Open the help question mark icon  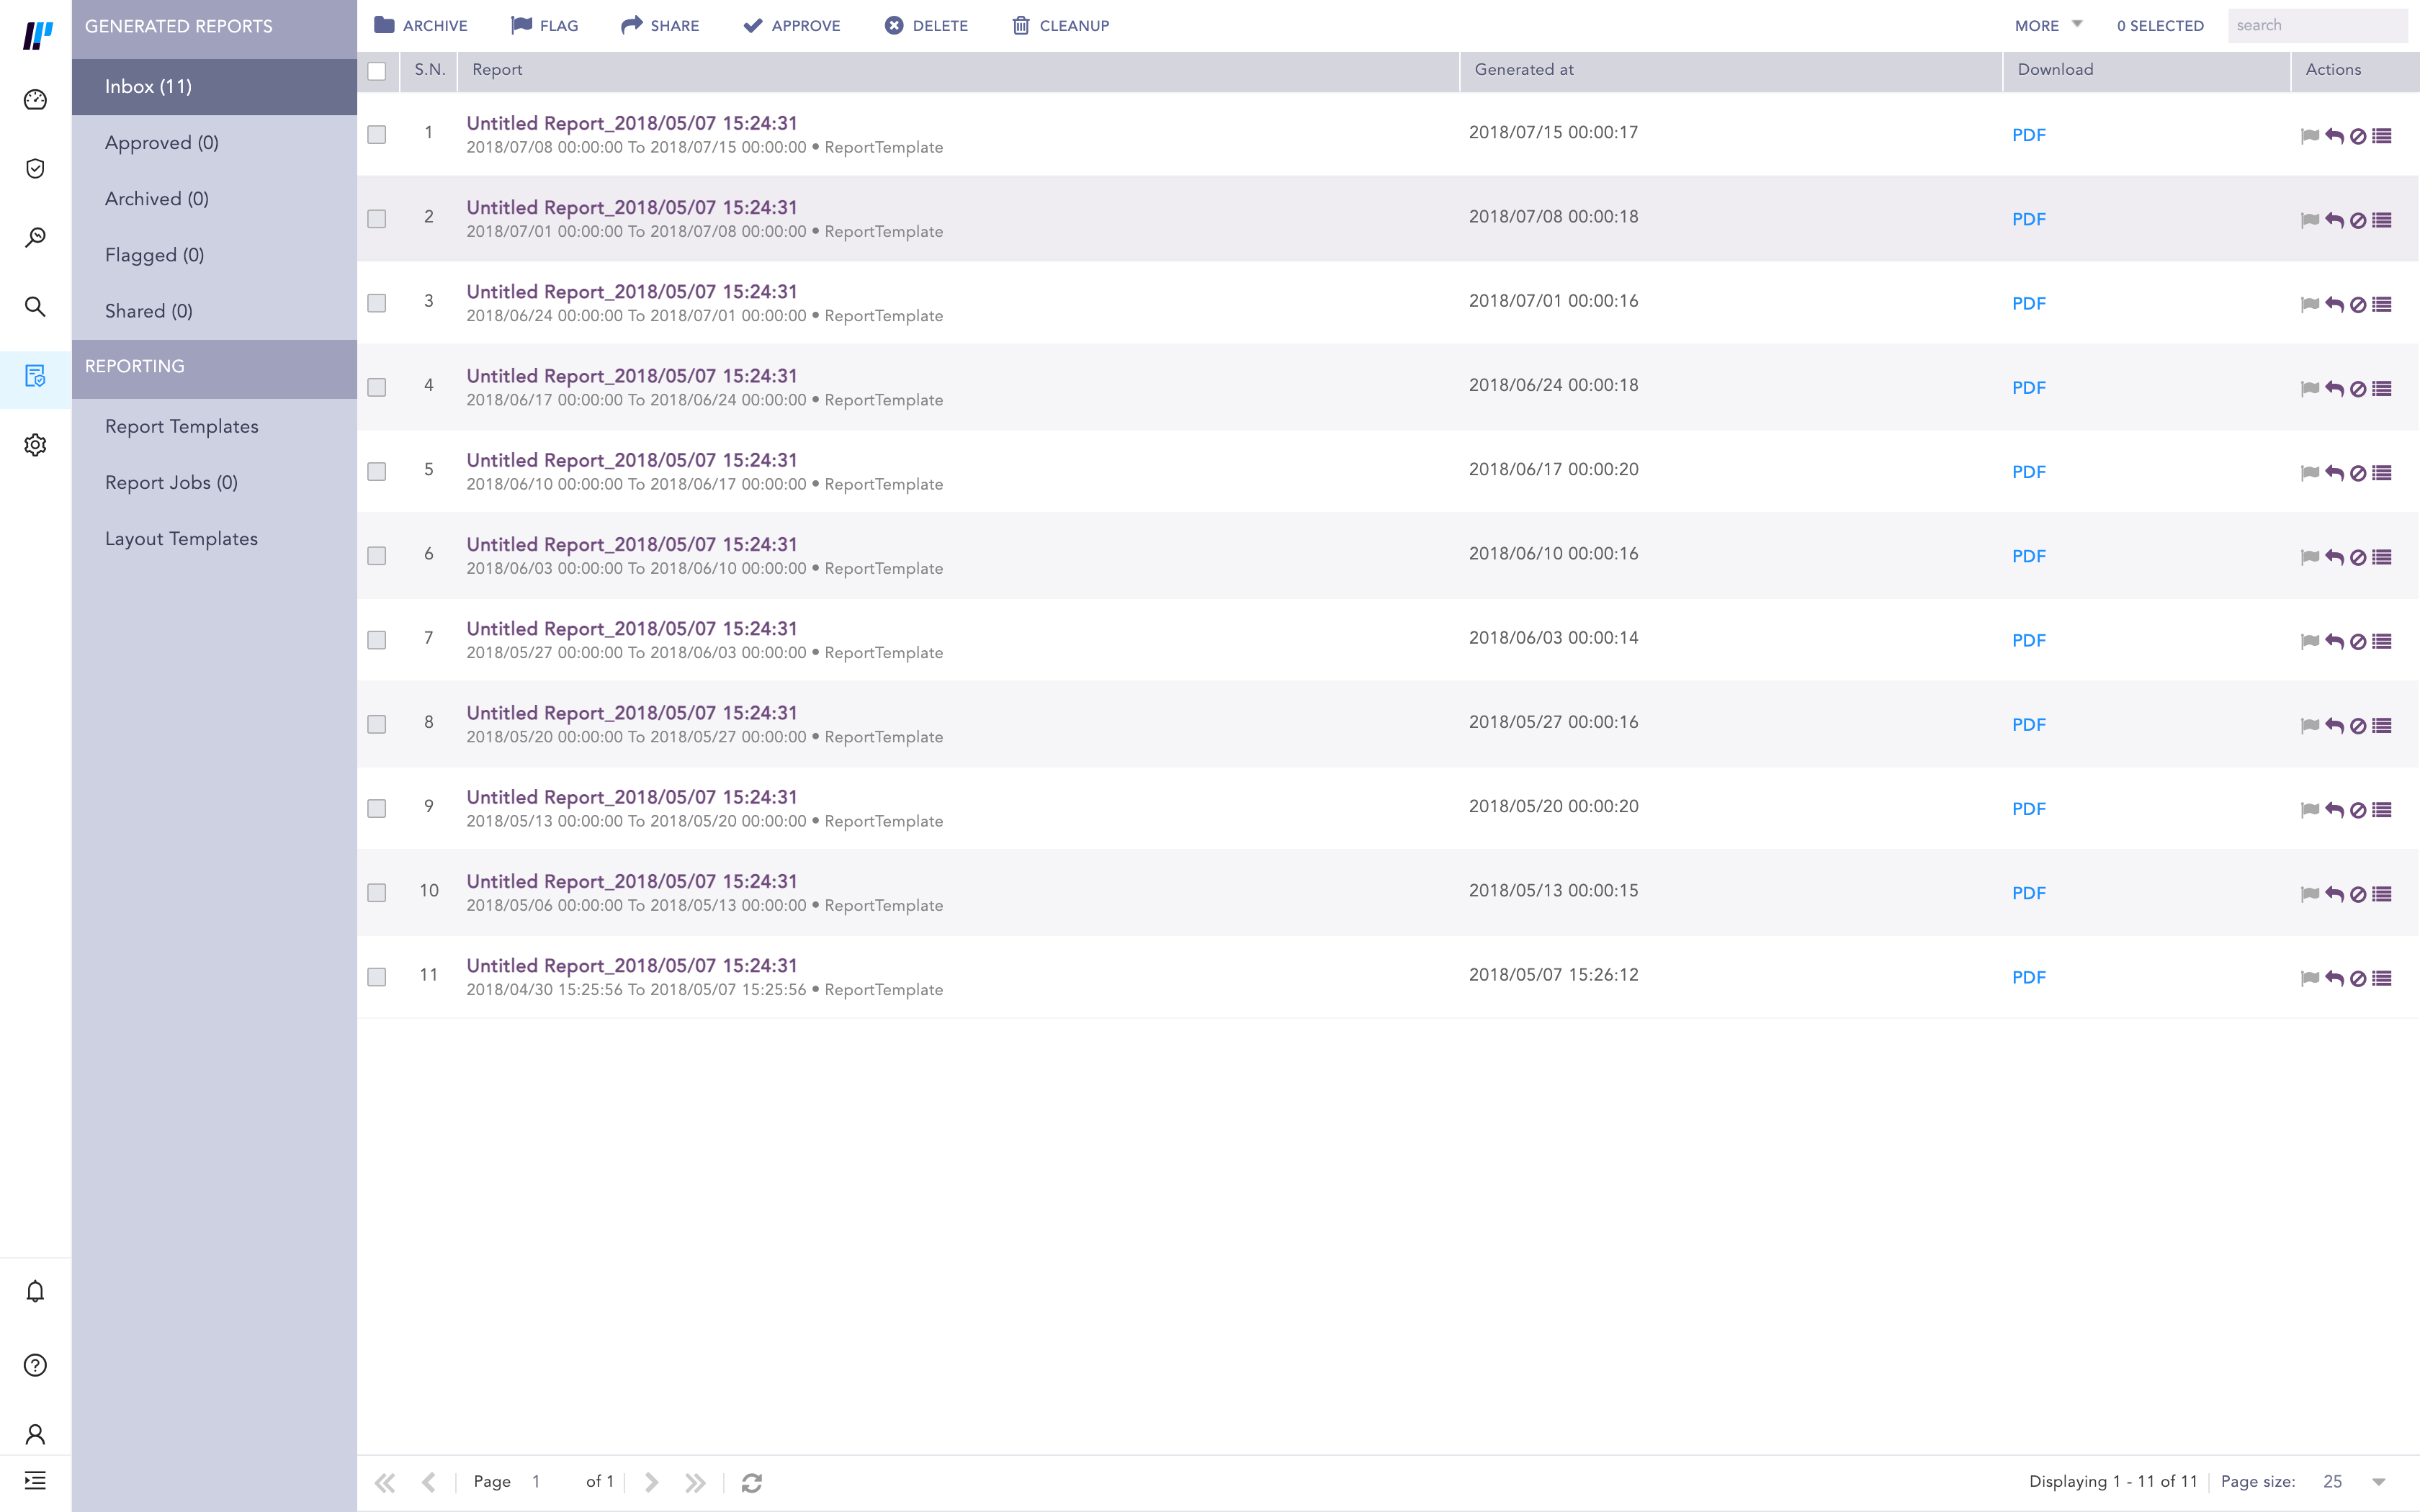[x=35, y=1365]
